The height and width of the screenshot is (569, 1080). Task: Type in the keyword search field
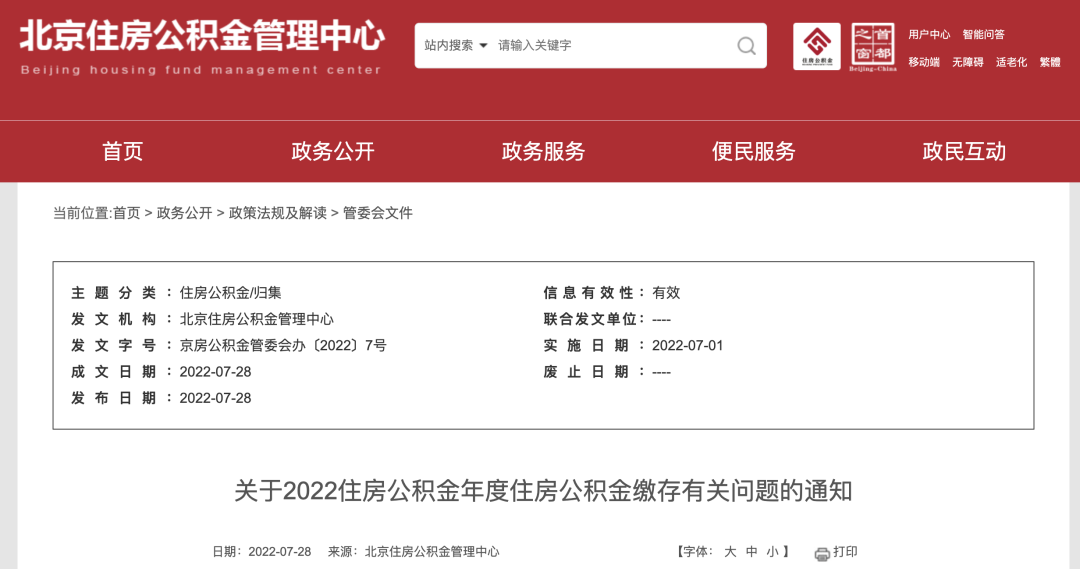[610, 46]
